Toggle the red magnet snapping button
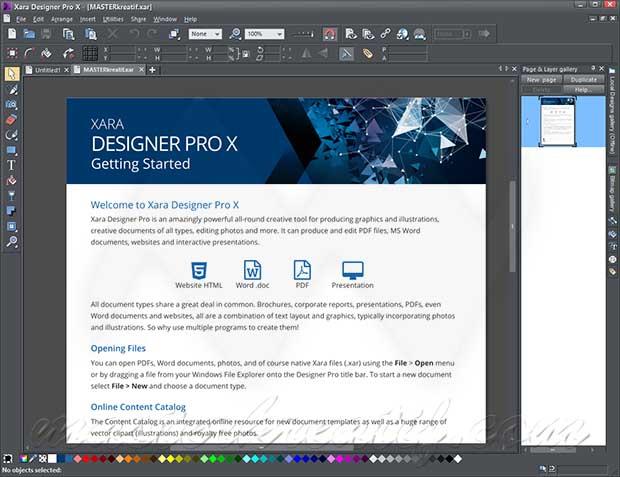The width and height of the screenshot is (620, 477). click(330, 34)
